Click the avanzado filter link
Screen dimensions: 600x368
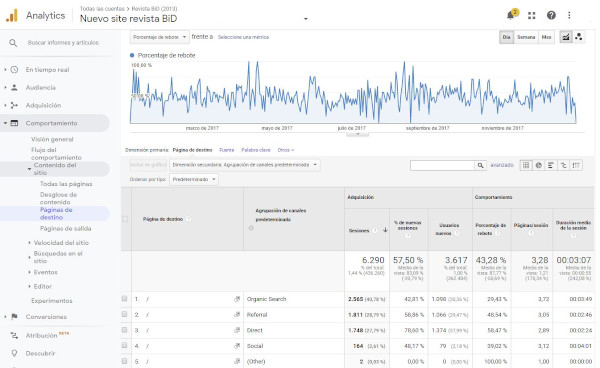point(502,165)
